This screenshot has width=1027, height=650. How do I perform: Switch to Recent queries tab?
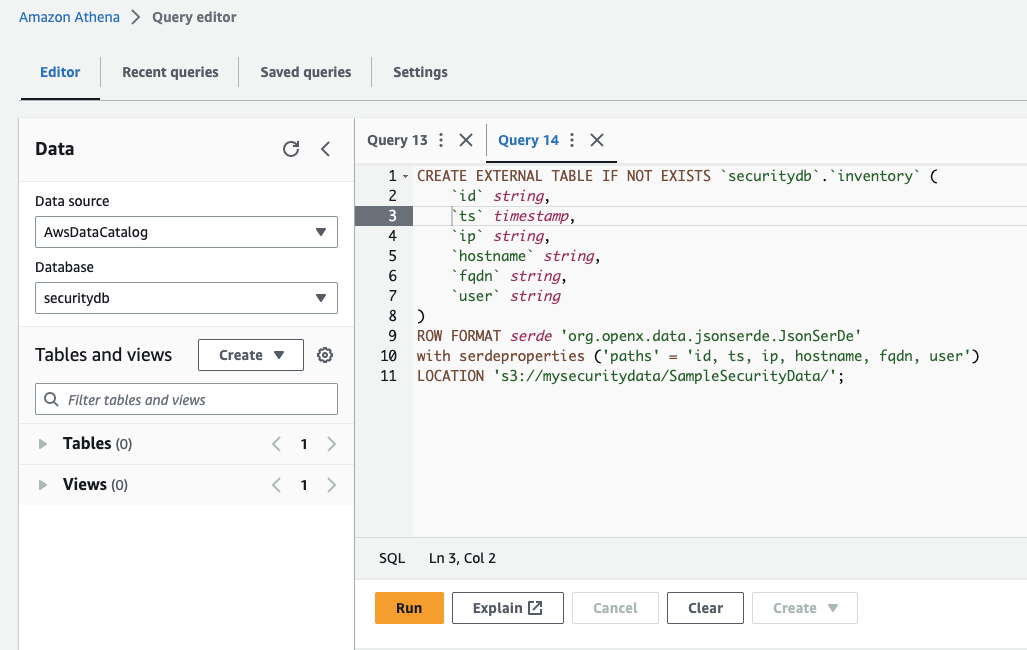pos(170,72)
